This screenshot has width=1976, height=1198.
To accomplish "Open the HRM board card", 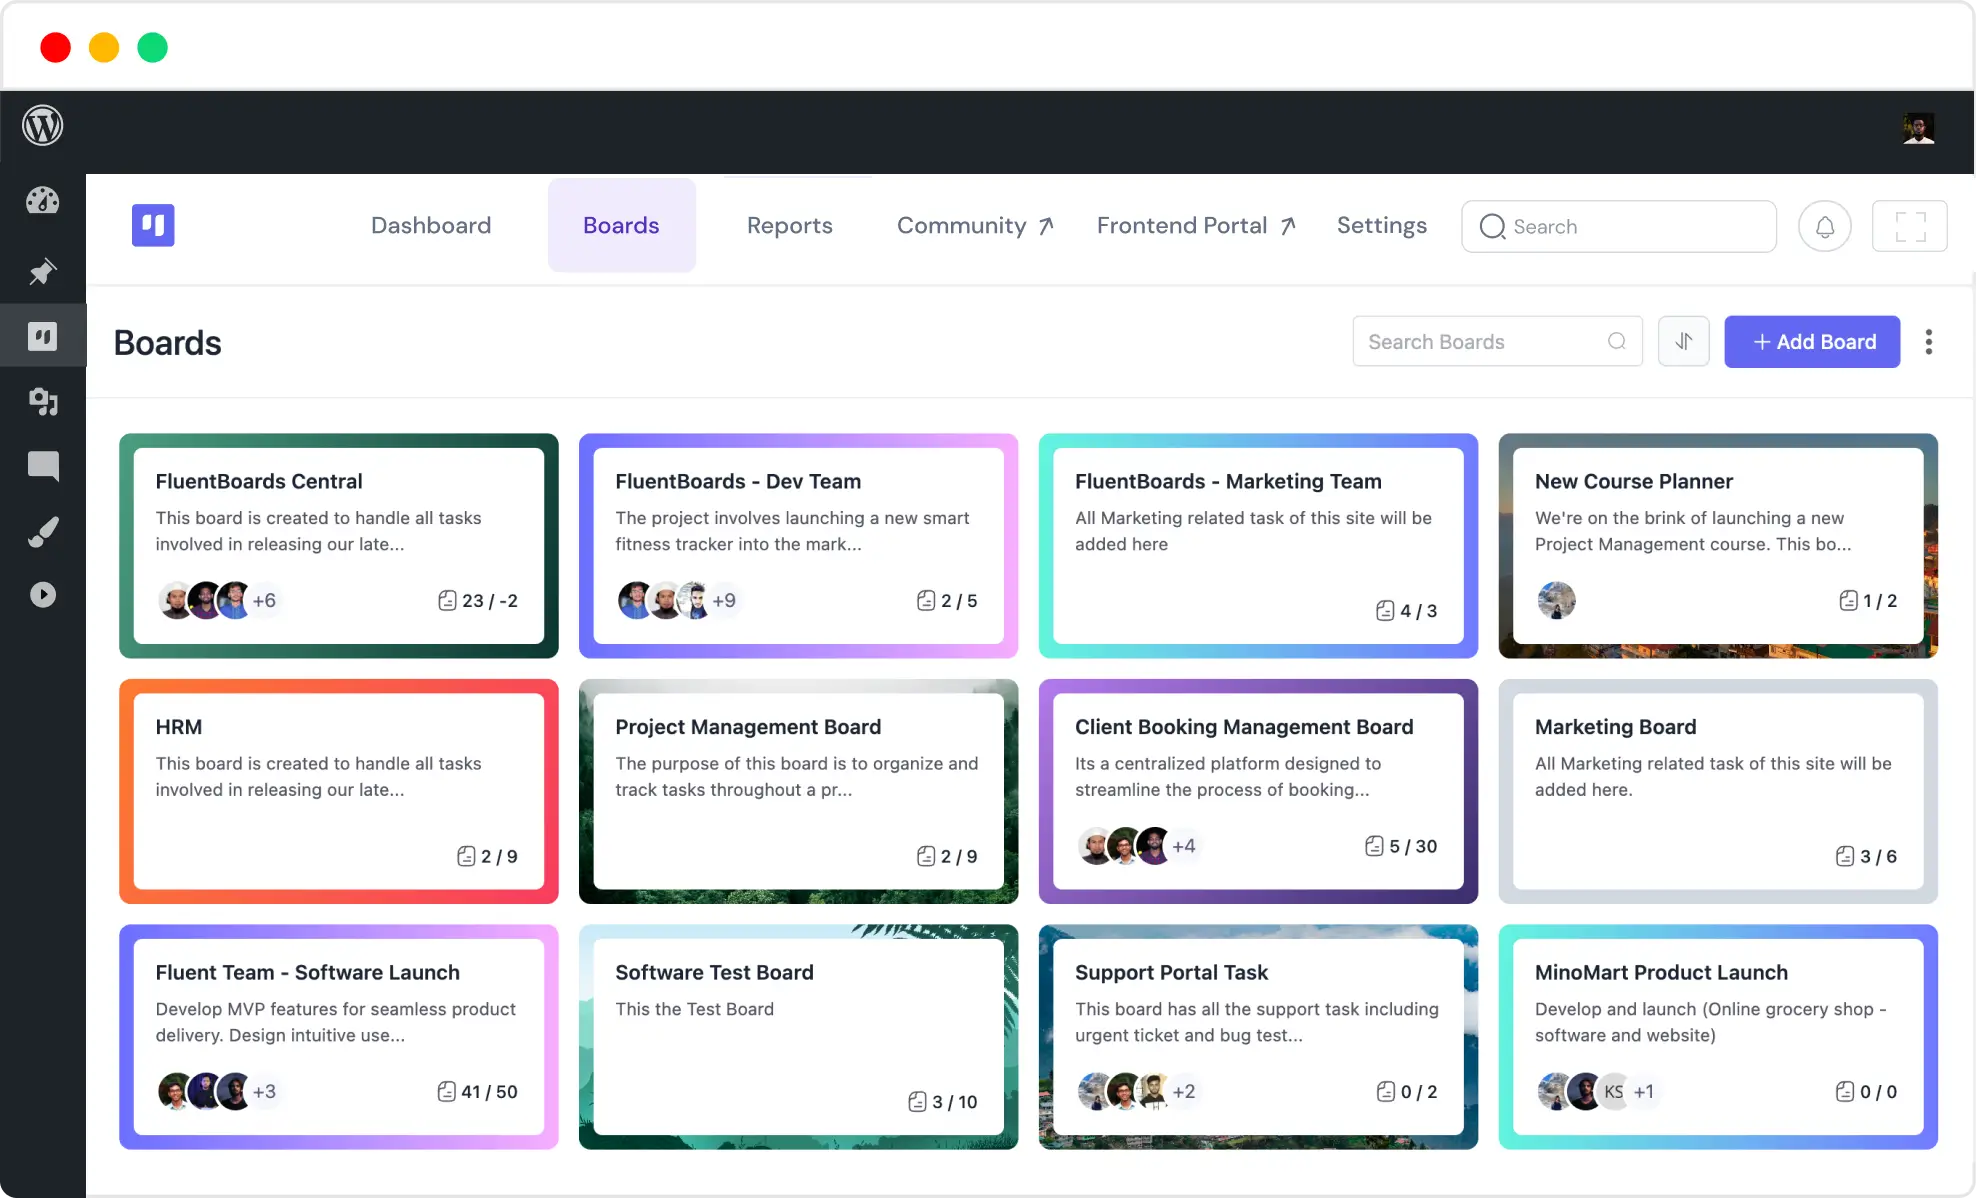I will tap(338, 790).
